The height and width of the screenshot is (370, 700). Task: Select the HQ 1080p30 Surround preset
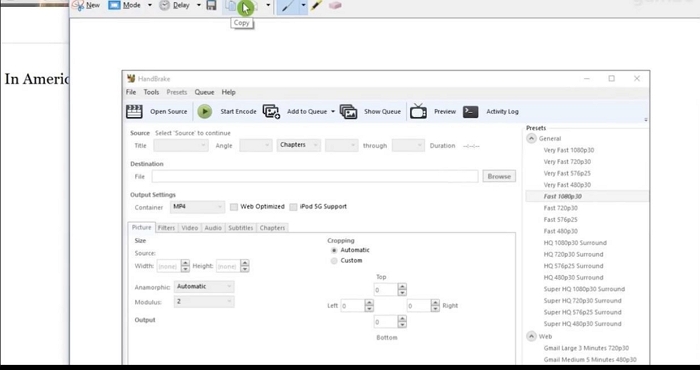pos(575,243)
